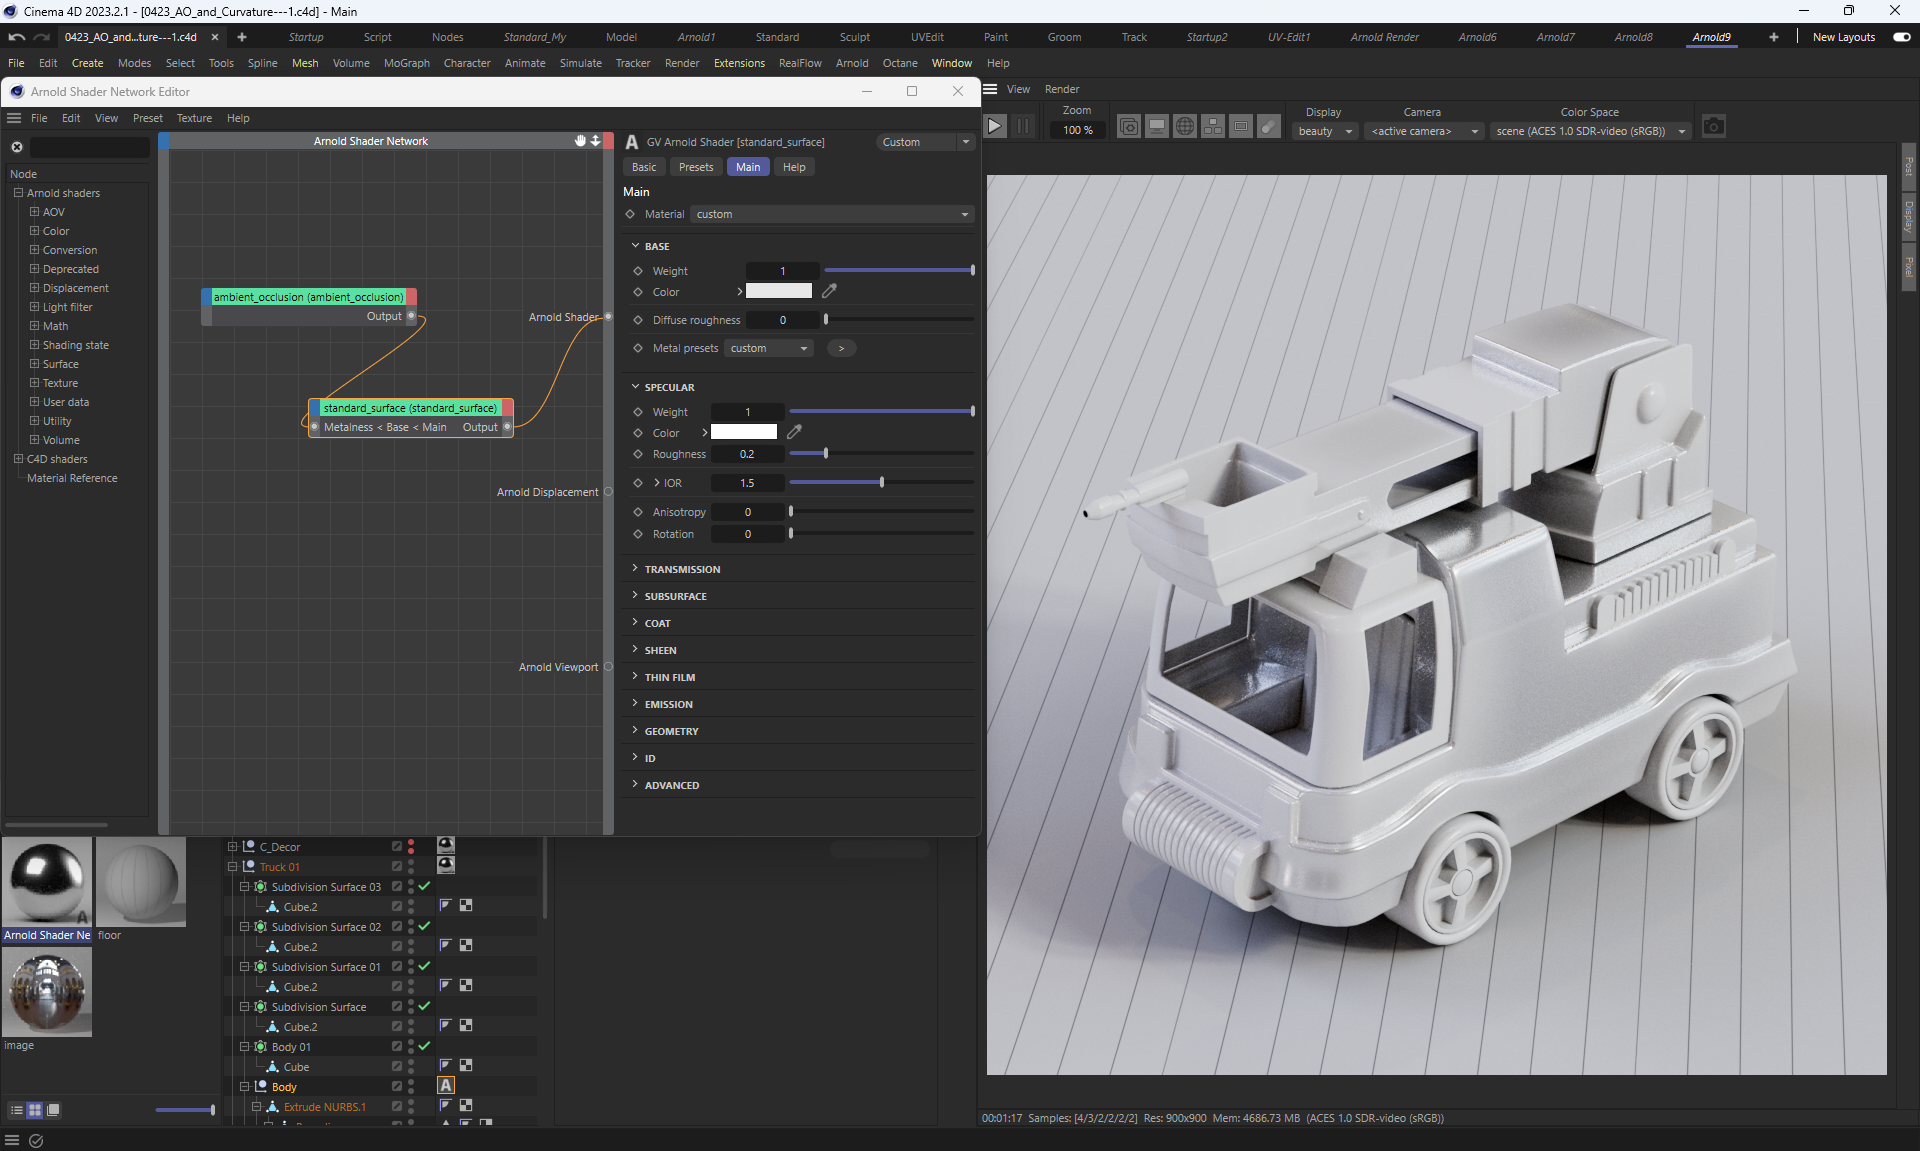The width and height of the screenshot is (1920, 1151).
Task: Open the Display beauty dropdown
Action: pyautogui.click(x=1325, y=131)
